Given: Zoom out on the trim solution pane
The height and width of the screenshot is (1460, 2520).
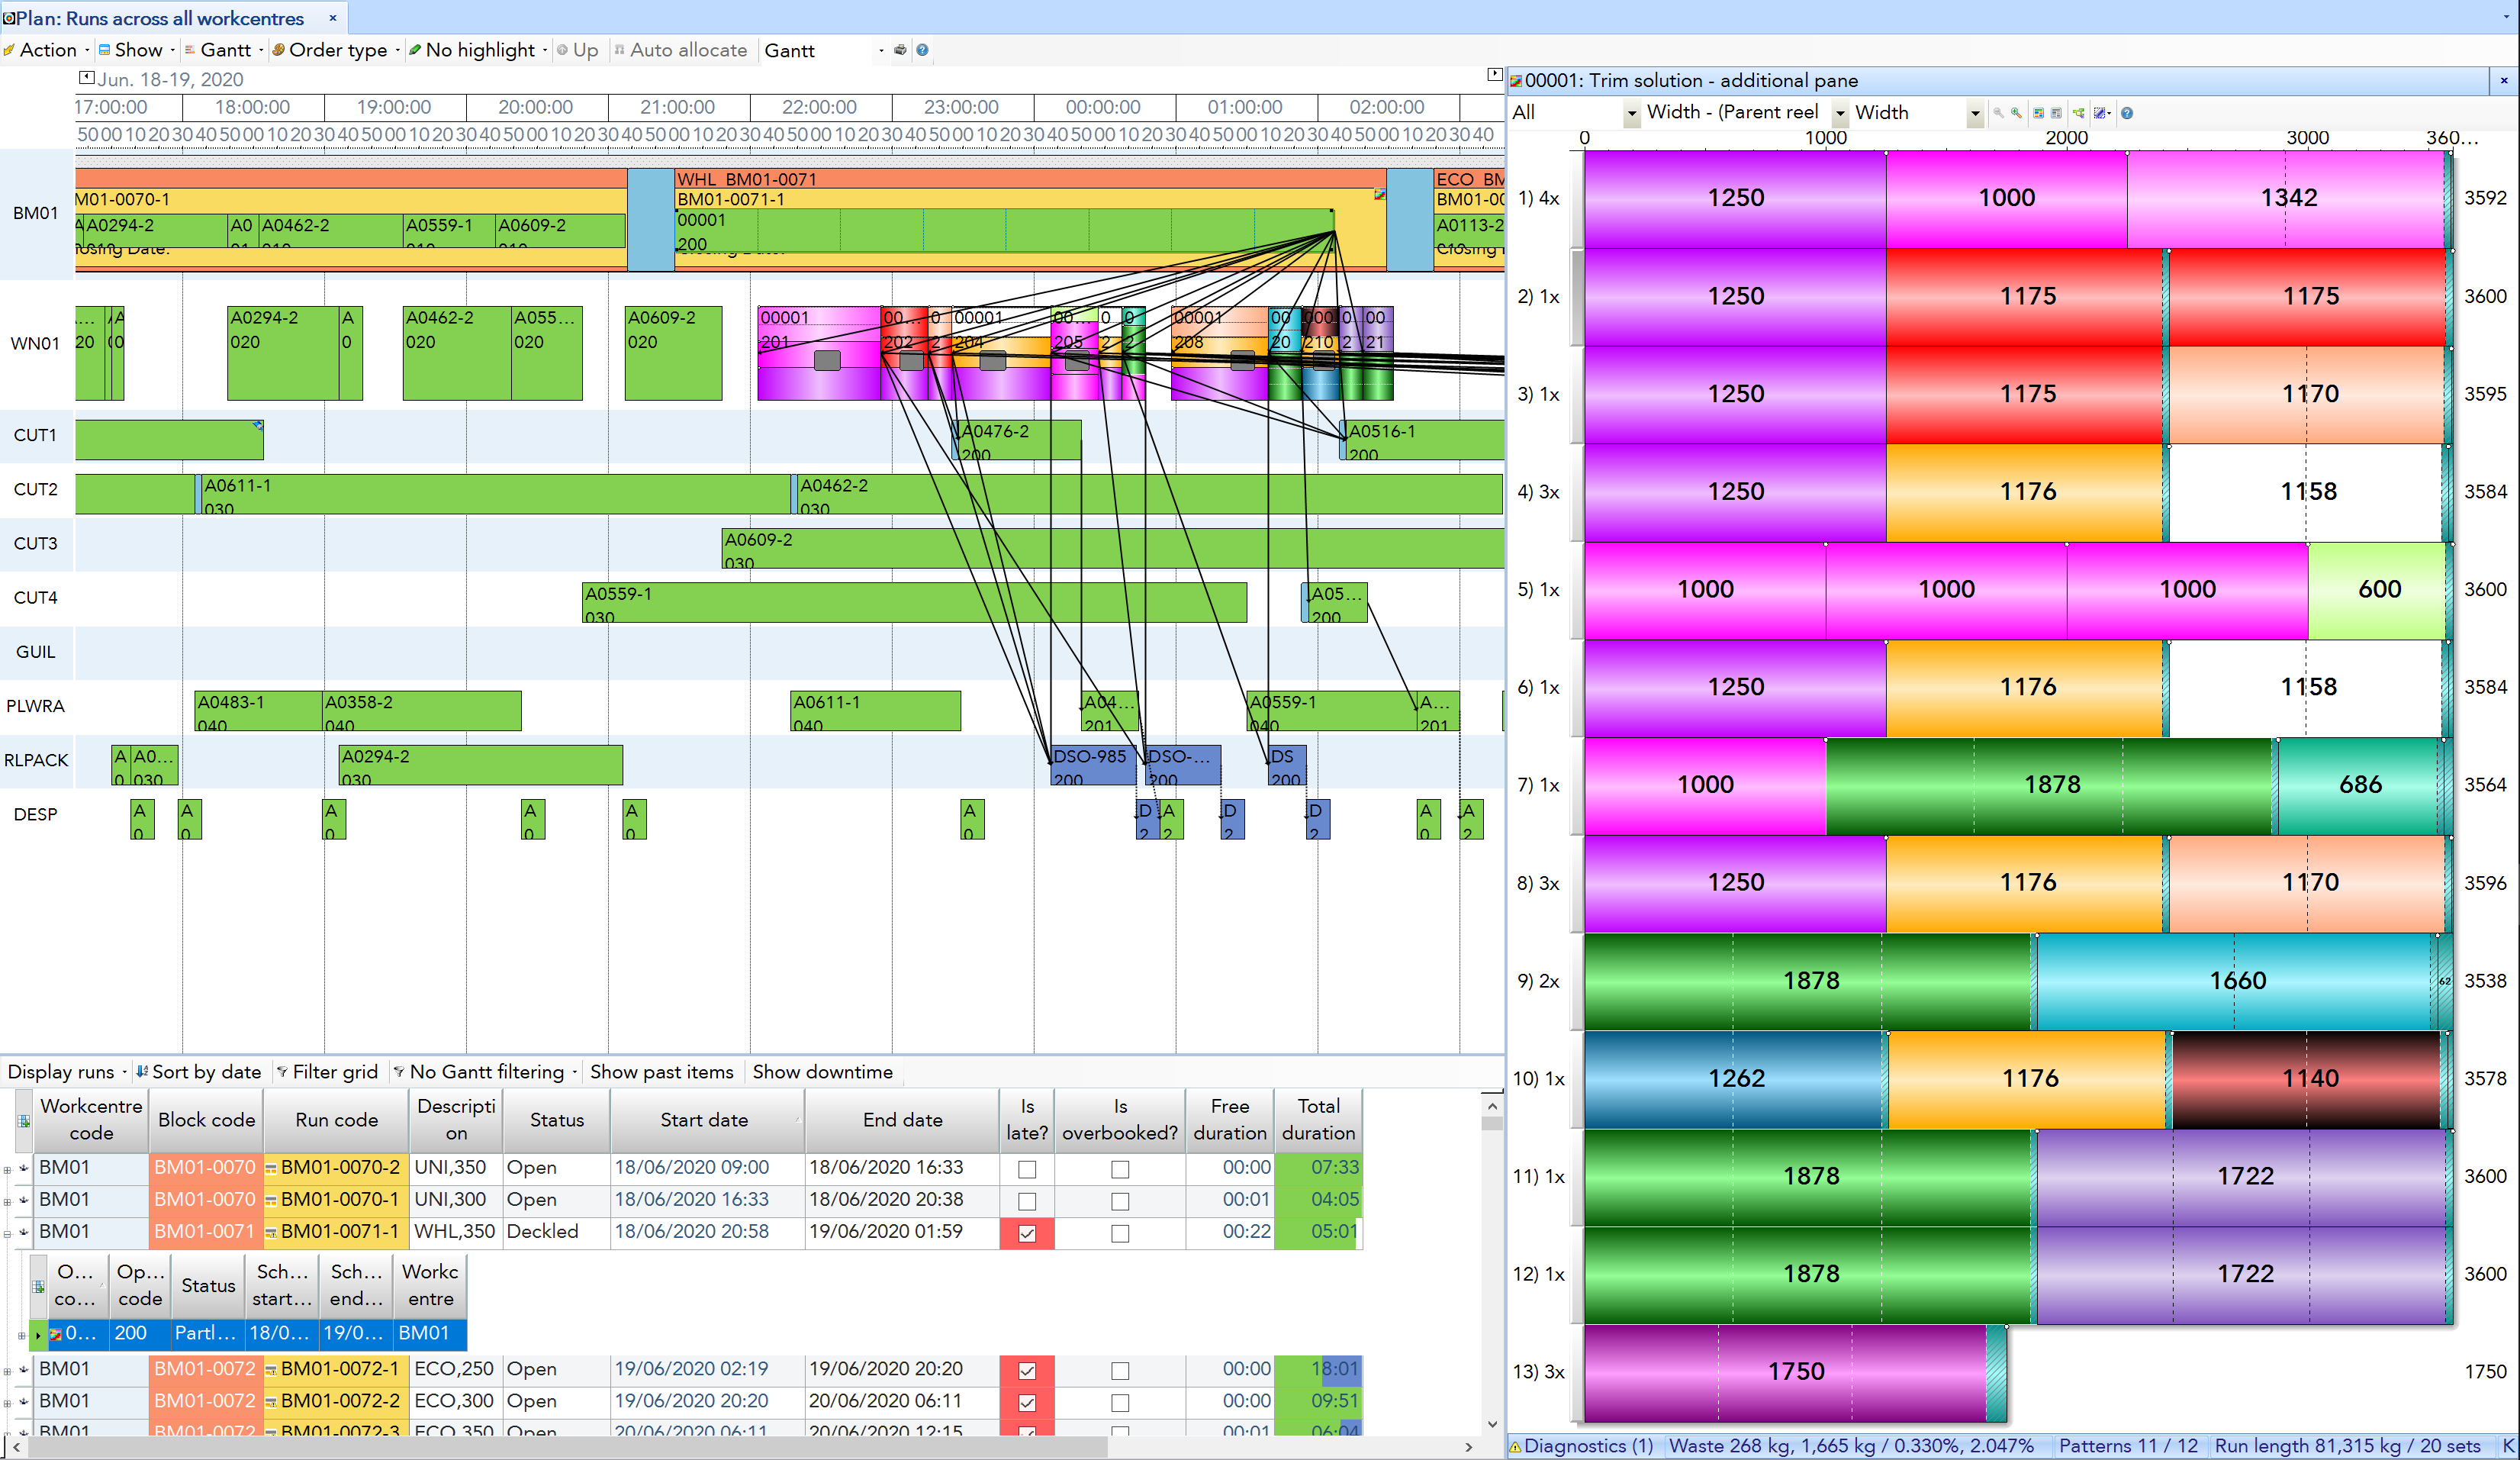Looking at the screenshot, I should point(1998,113).
